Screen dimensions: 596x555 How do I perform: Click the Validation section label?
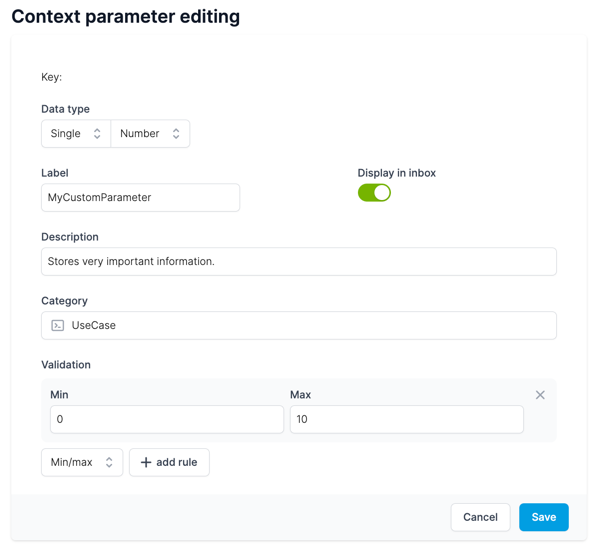point(66,365)
